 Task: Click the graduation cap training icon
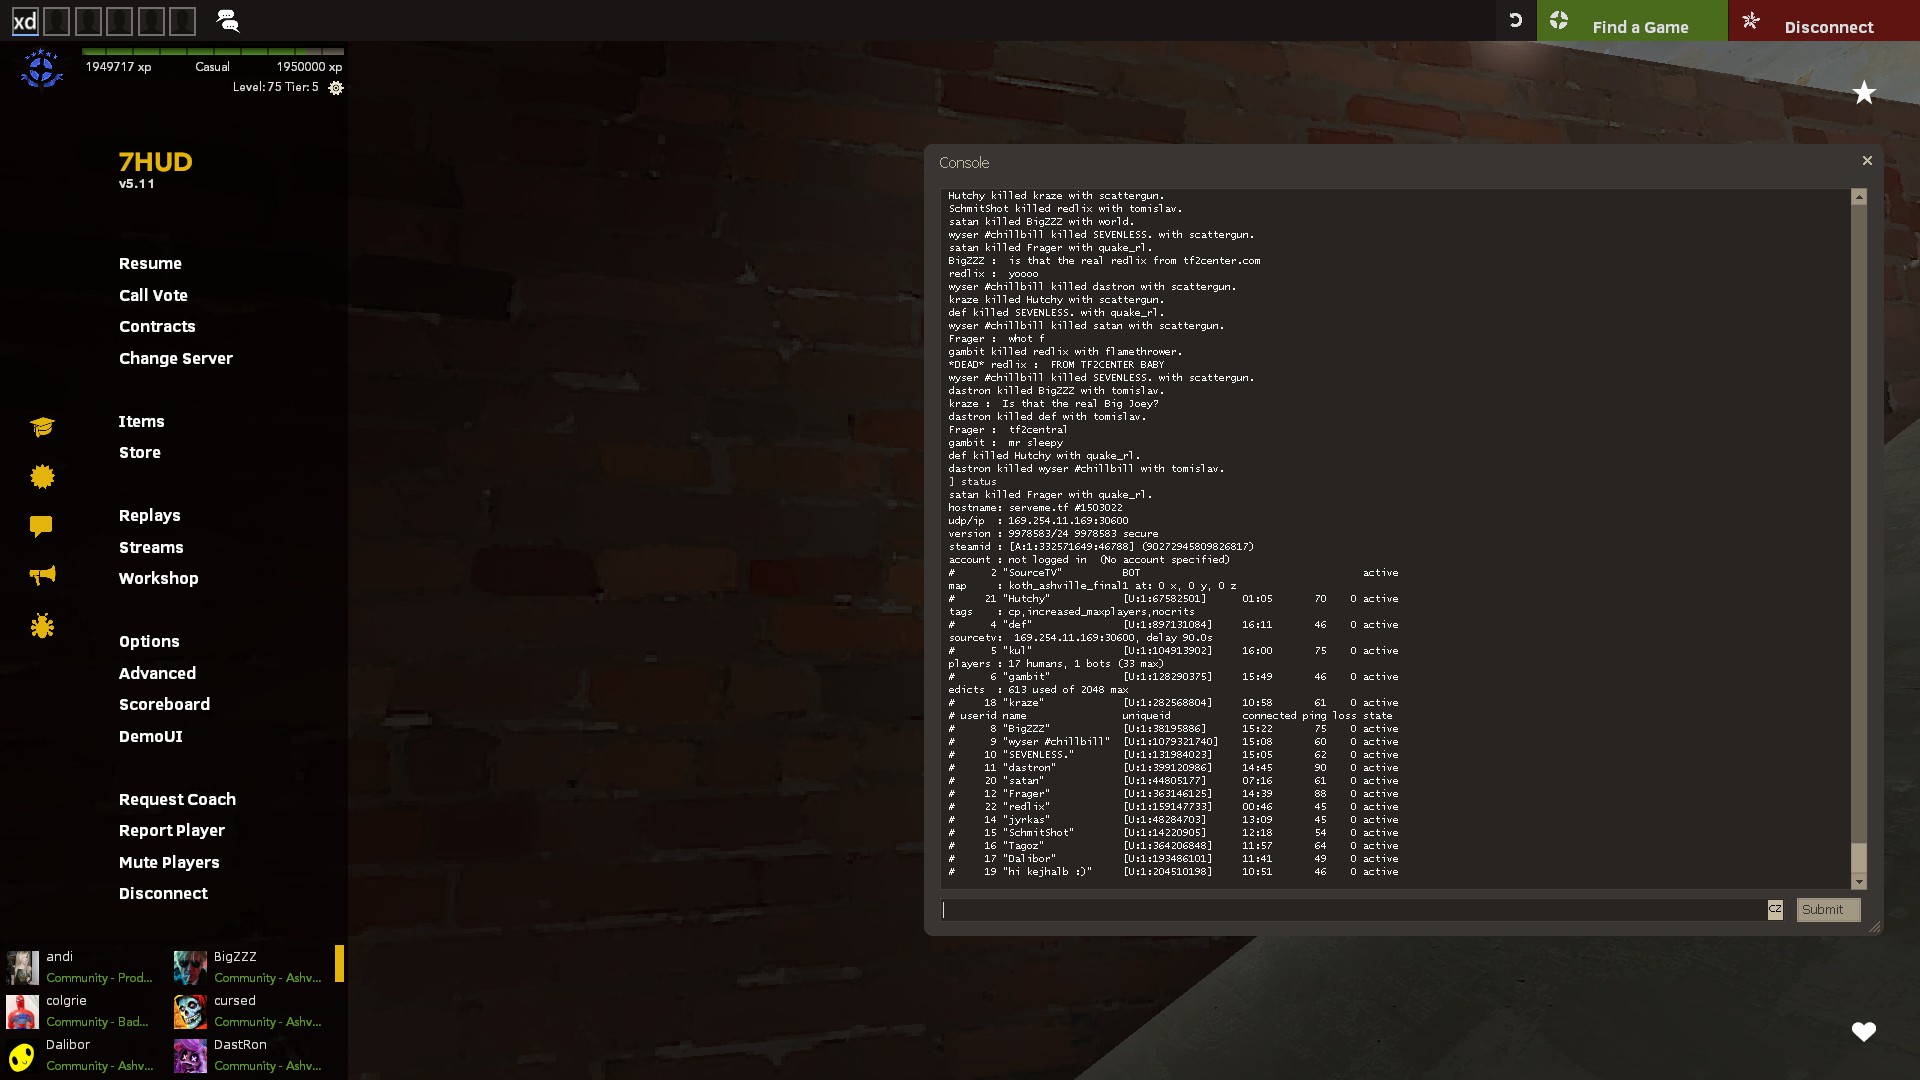tap(42, 427)
